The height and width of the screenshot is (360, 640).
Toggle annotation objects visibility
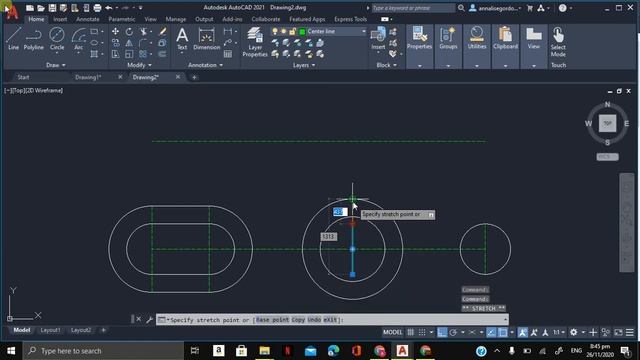(x=522, y=333)
